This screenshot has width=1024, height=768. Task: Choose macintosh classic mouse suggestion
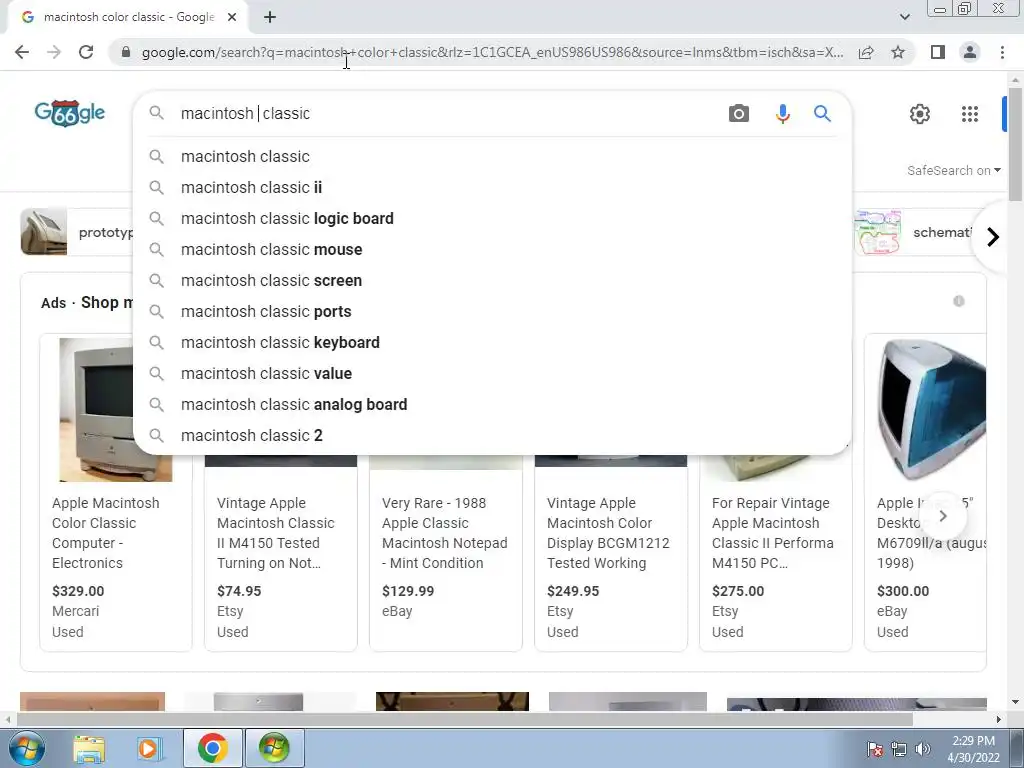click(492, 249)
